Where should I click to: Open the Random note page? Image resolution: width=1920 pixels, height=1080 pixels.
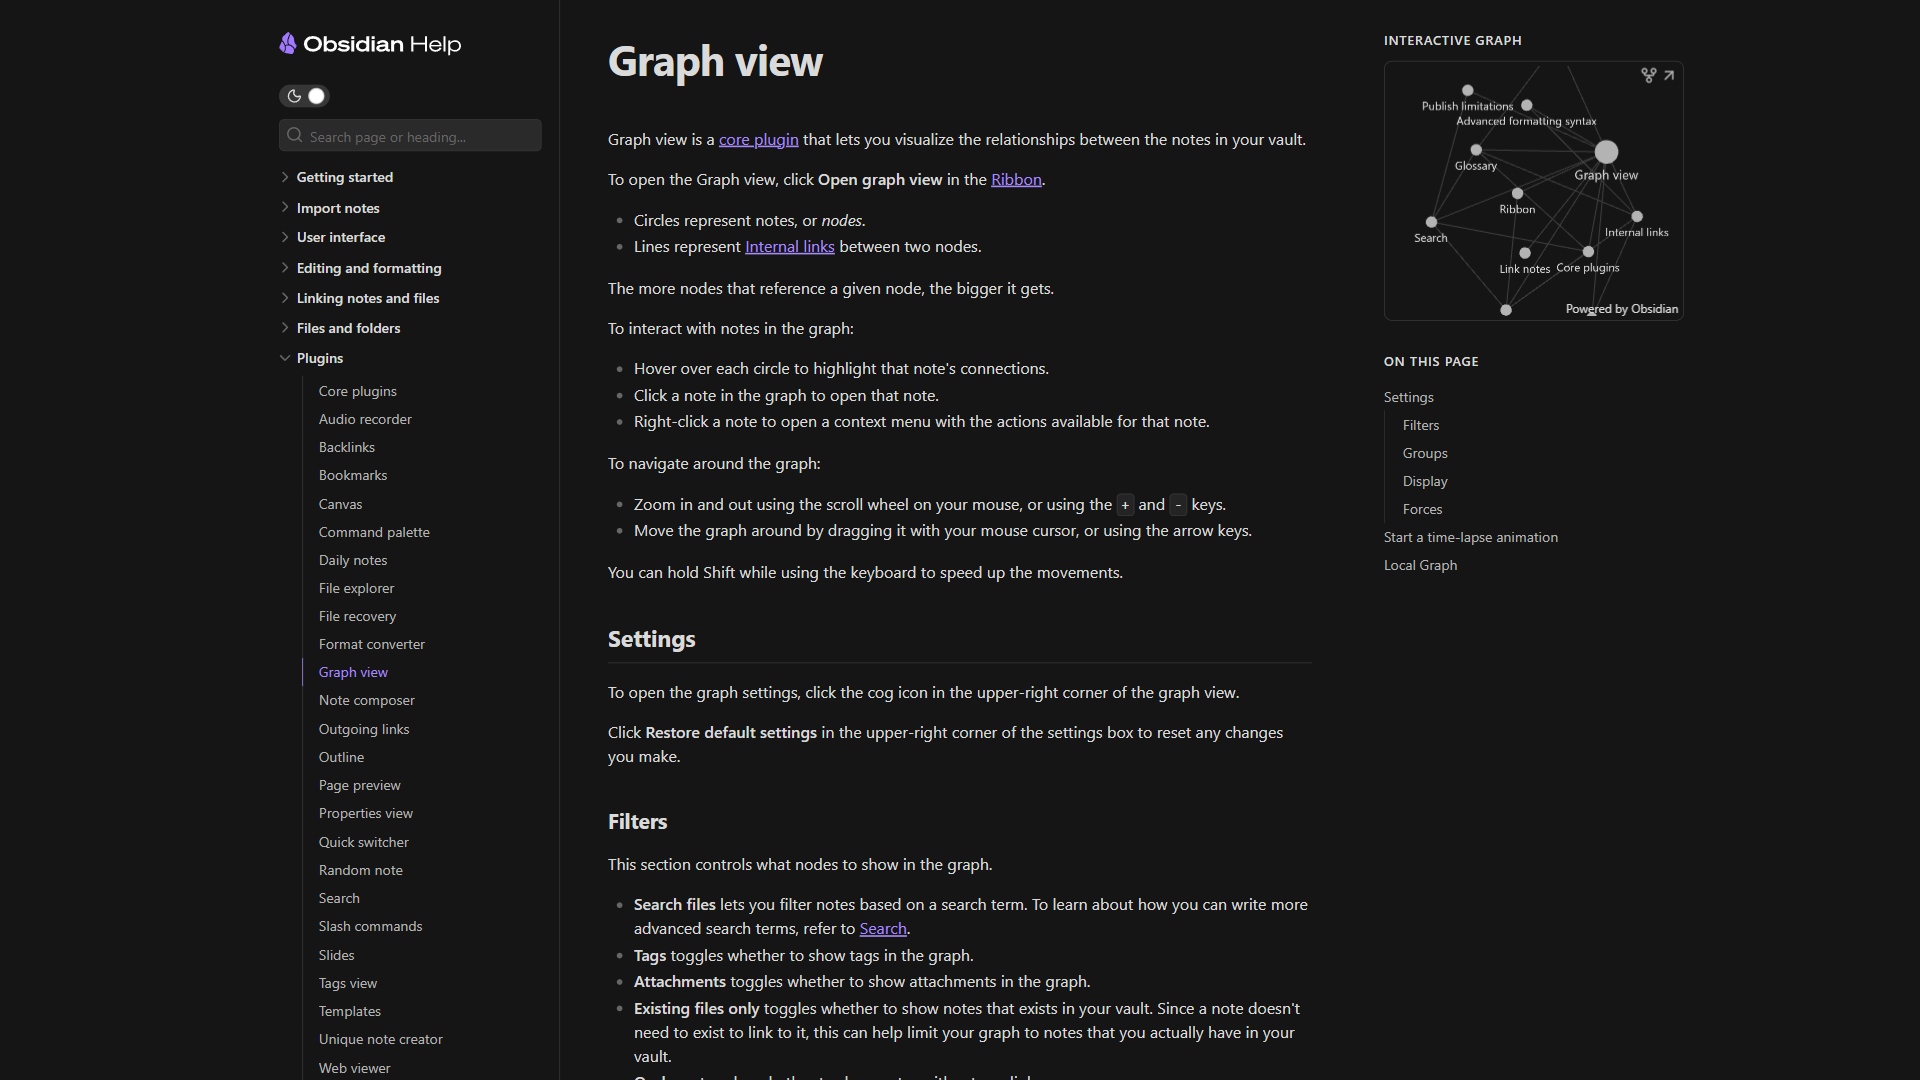(x=361, y=870)
